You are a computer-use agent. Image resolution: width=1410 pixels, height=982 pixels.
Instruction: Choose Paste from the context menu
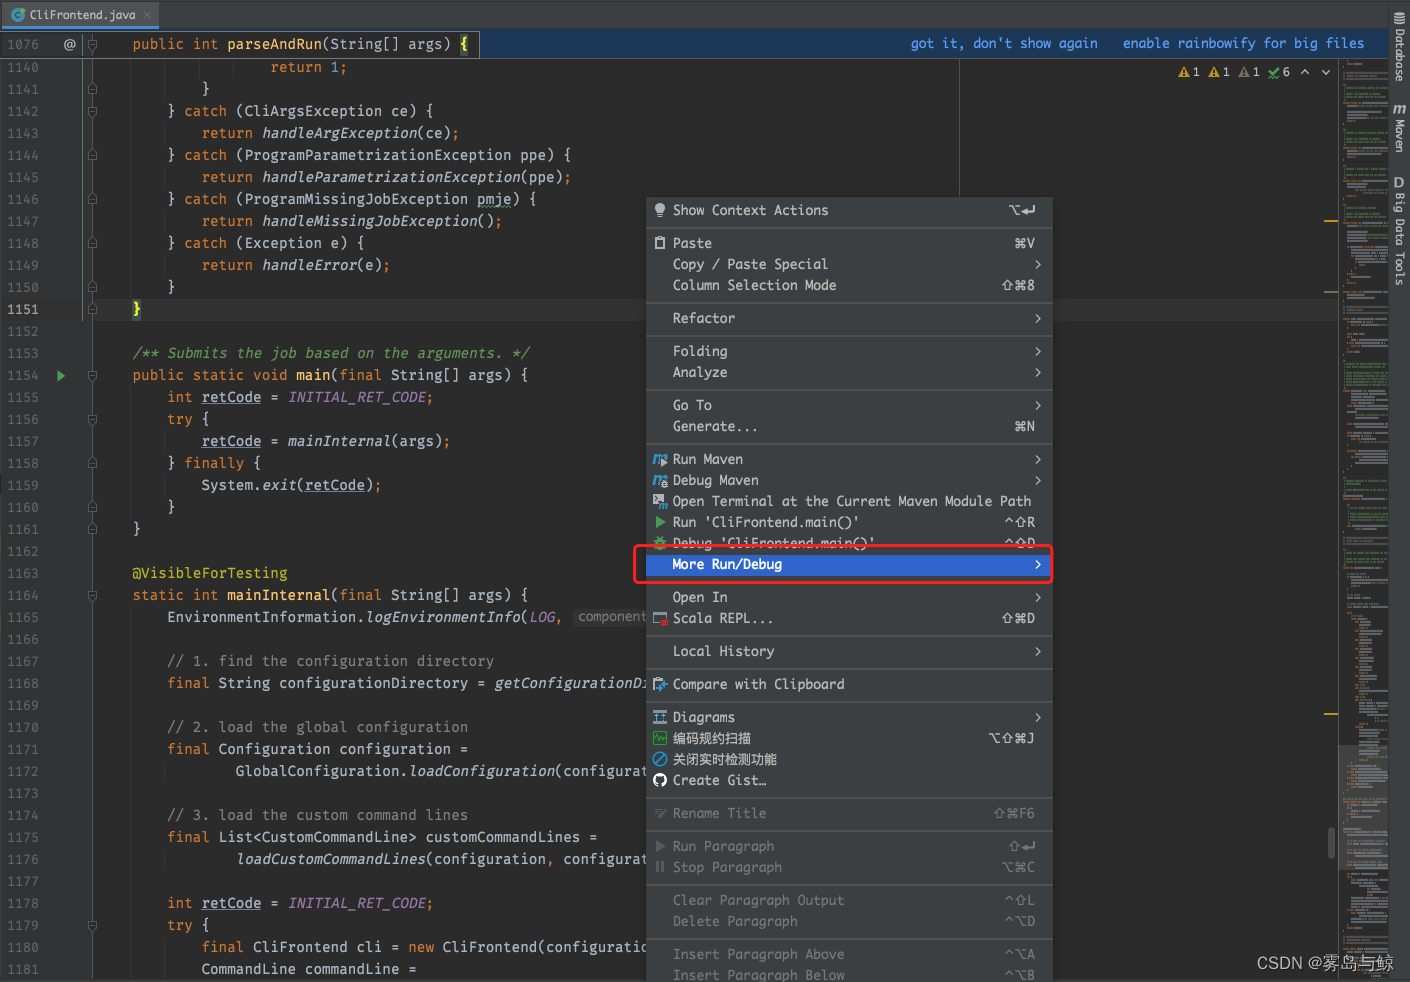pyautogui.click(x=849, y=243)
